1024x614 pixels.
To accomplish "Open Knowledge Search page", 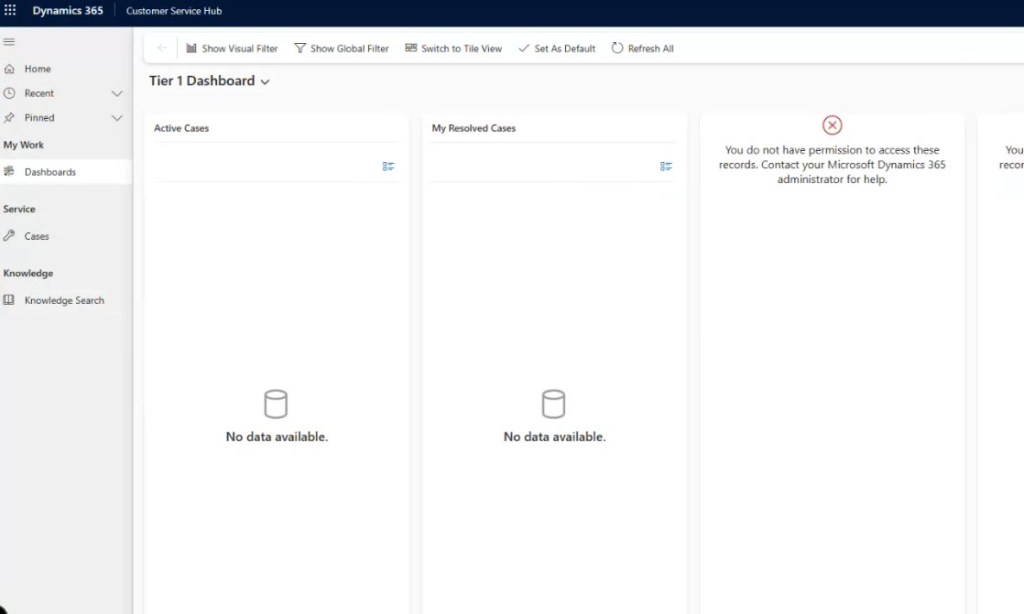I will point(64,301).
